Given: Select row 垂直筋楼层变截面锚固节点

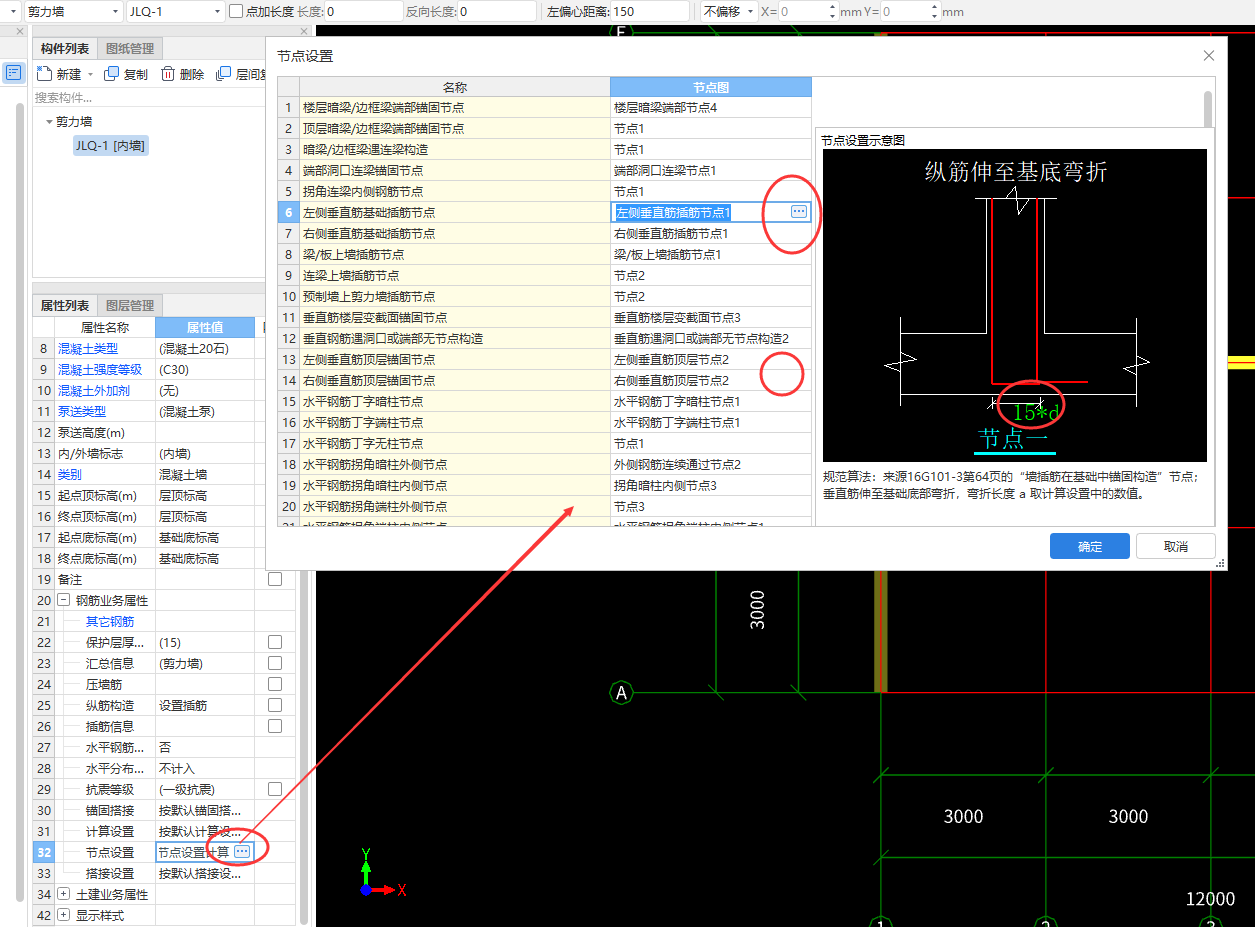Looking at the screenshot, I should tap(455, 317).
